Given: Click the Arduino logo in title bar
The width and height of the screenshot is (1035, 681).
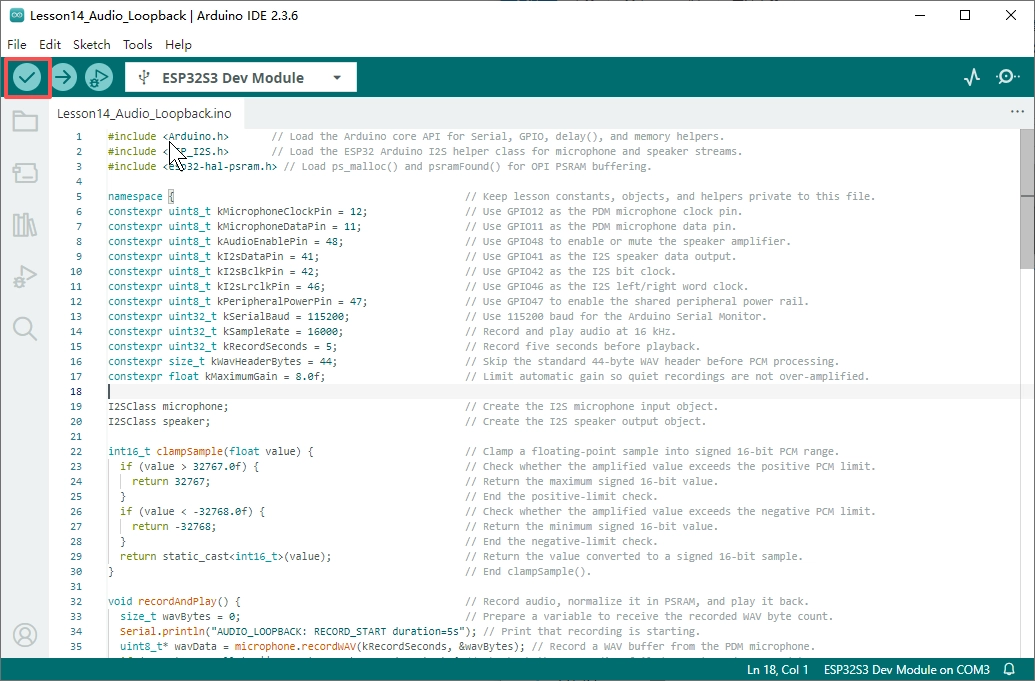Looking at the screenshot, I should 17,15.
